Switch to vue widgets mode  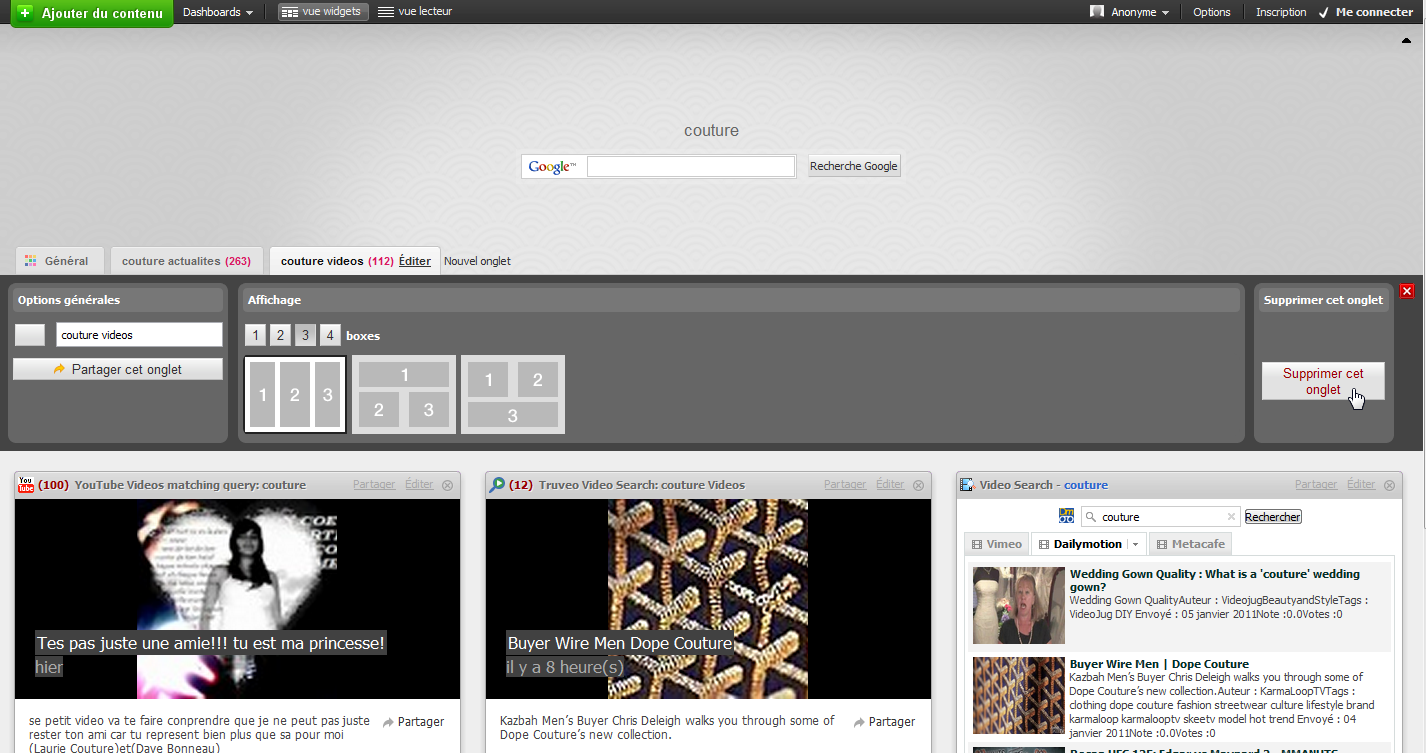point(323,12)
